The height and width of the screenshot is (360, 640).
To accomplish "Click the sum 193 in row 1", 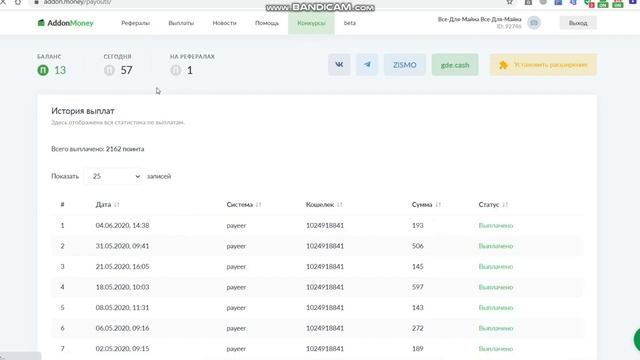I will [418, 225].
